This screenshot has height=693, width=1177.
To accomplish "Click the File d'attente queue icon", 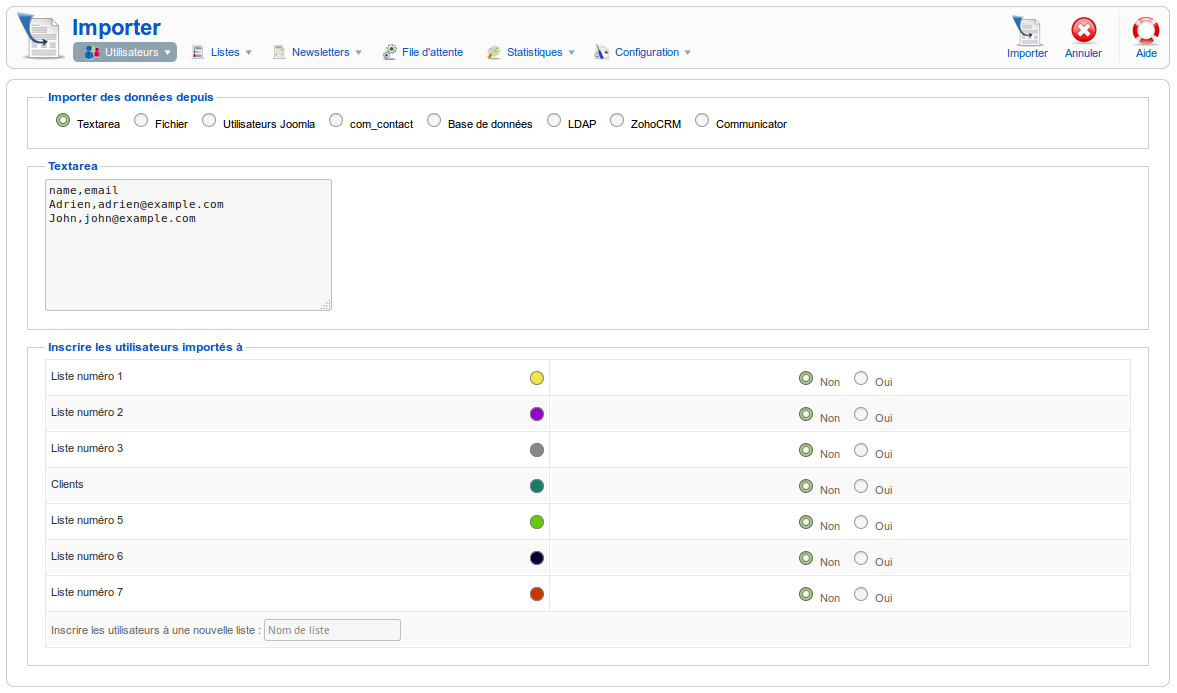I will [390, 52].
